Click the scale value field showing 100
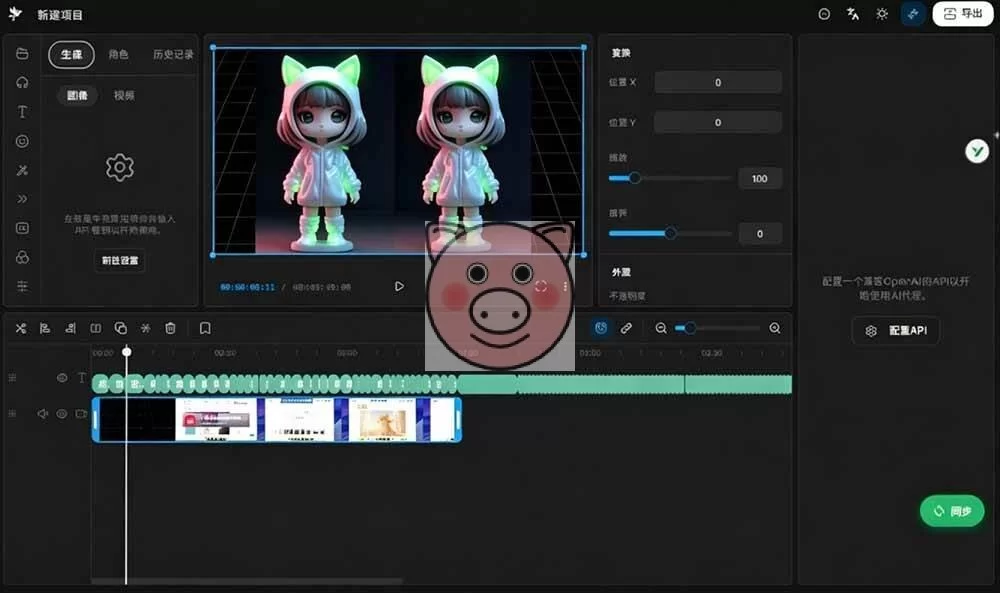Image resolution: width=1000 pixels, height=593 pixels. tap(760, 179)
